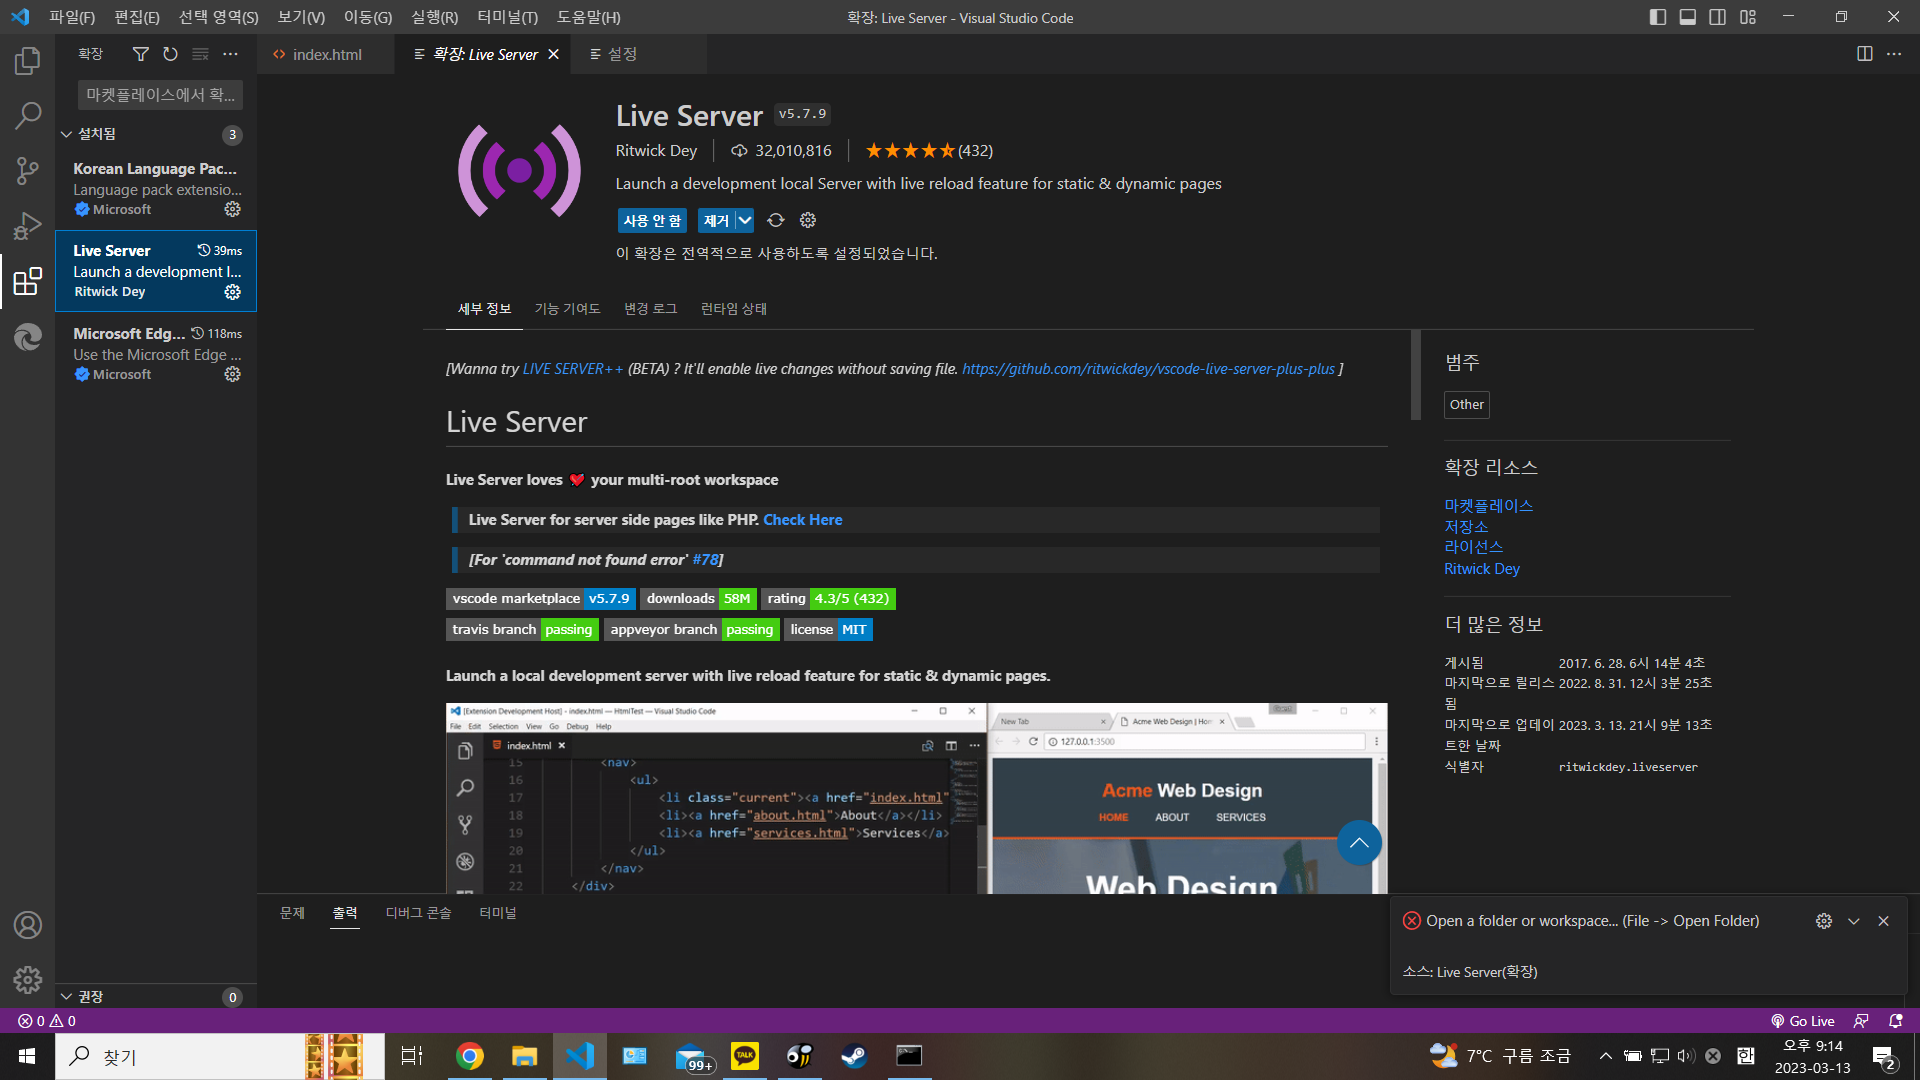This screenshot has width=1920, height=1080.
Task: Open Live Server list item manage gear
Action: 232,292
